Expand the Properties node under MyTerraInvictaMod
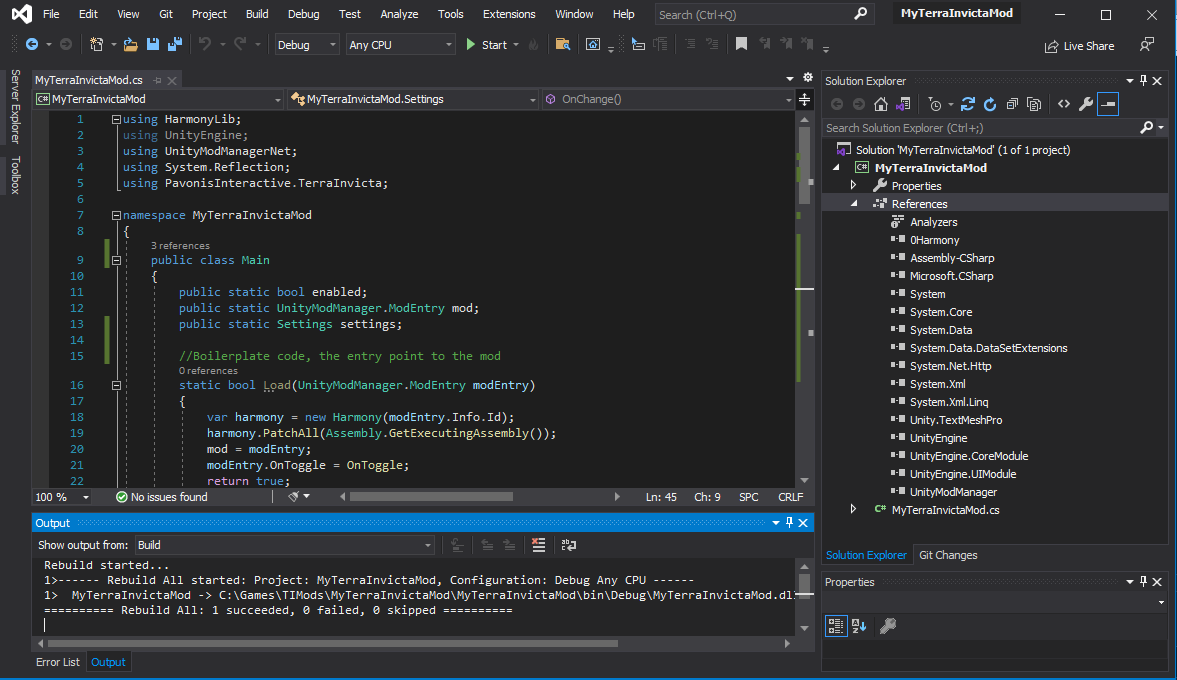1177x680 pixels. click(x=851, y=185)
